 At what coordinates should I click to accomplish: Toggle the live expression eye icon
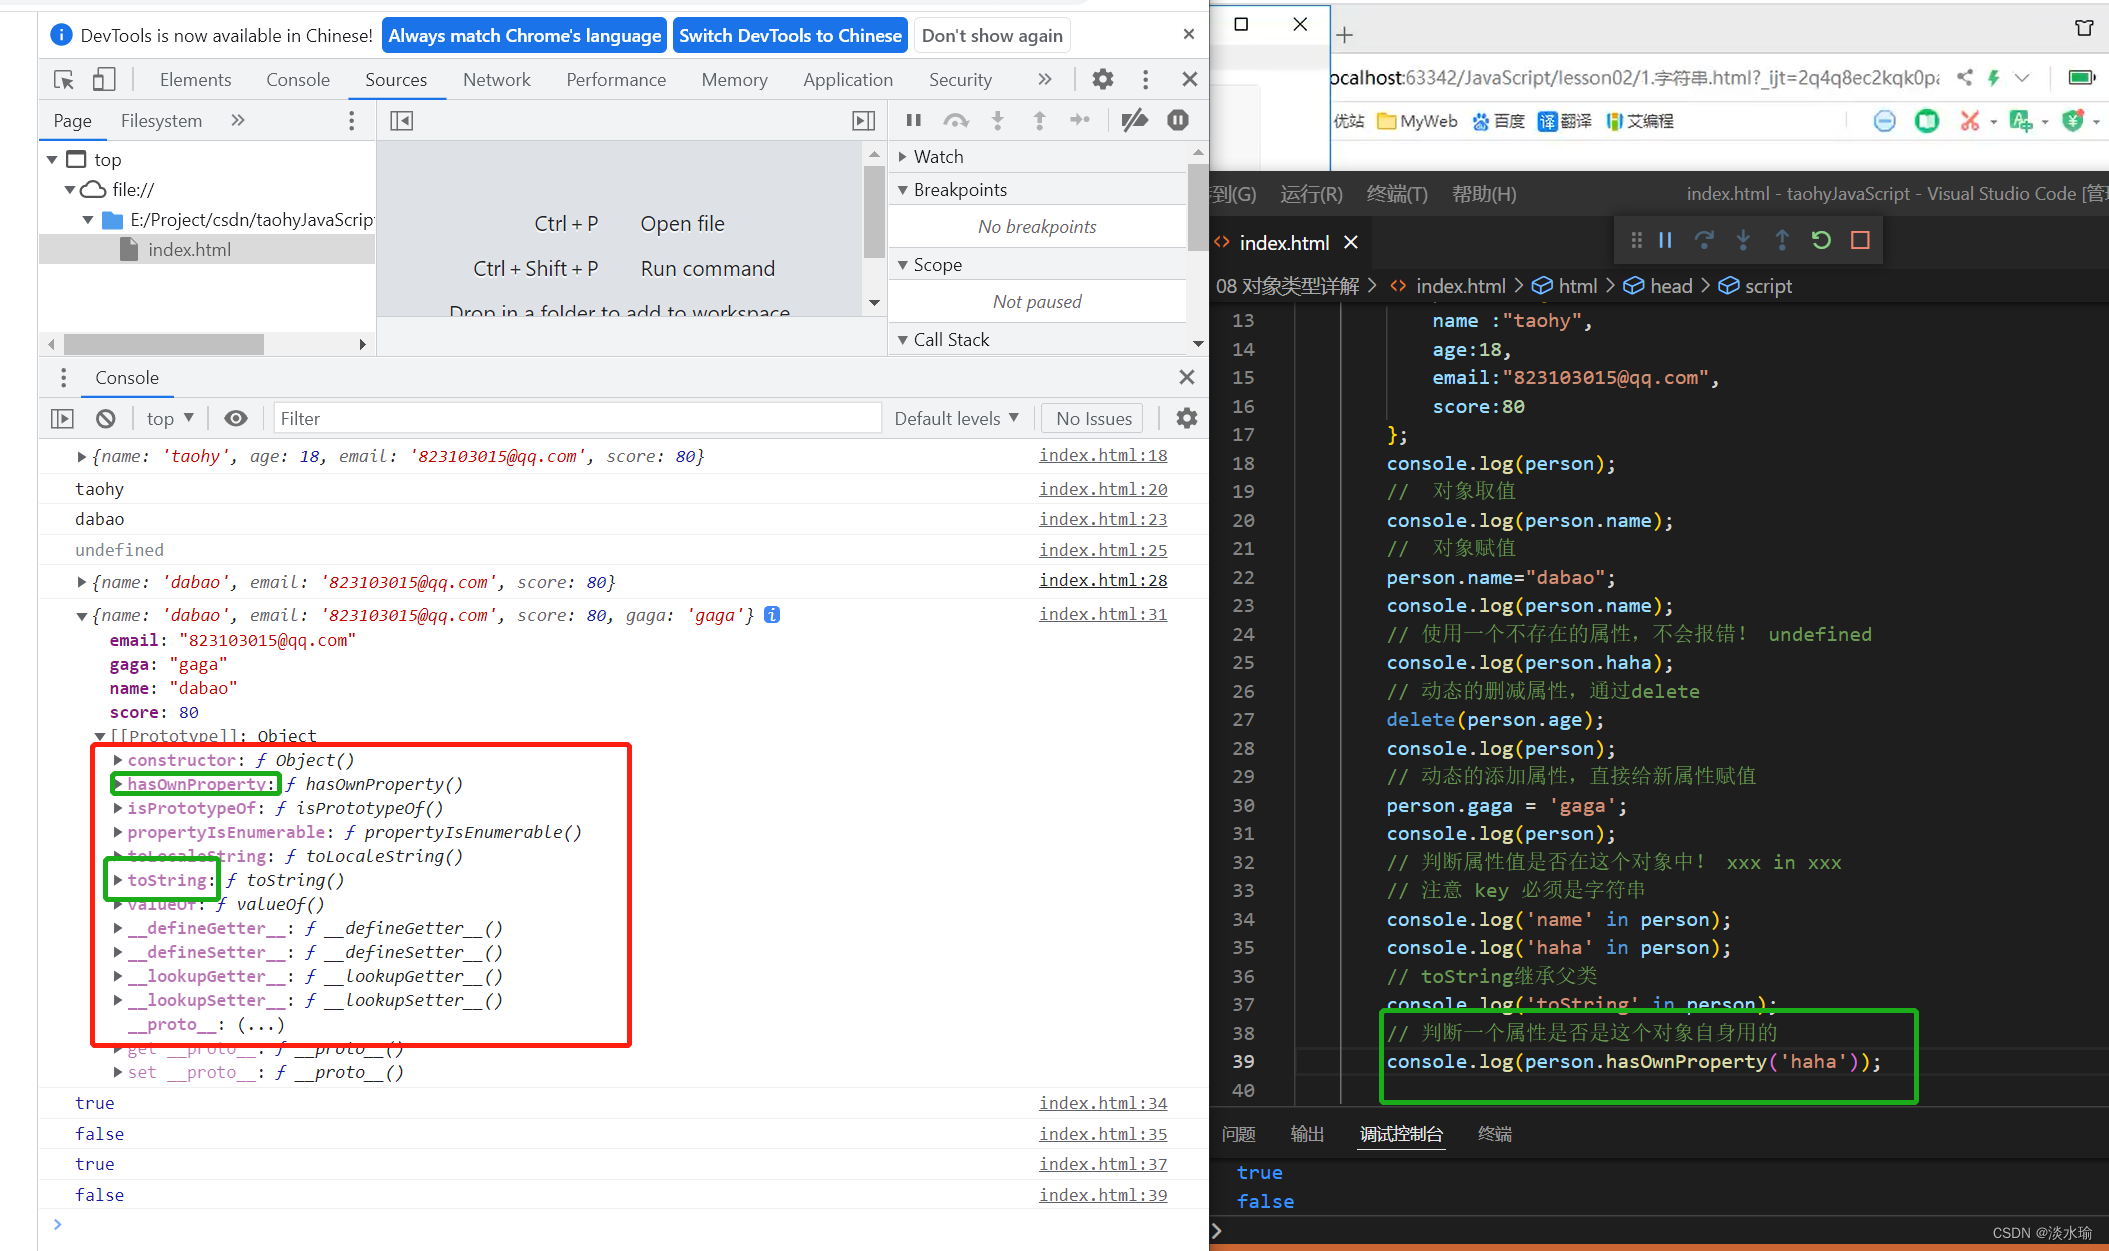pyautogui.click(x=236, y=418)
